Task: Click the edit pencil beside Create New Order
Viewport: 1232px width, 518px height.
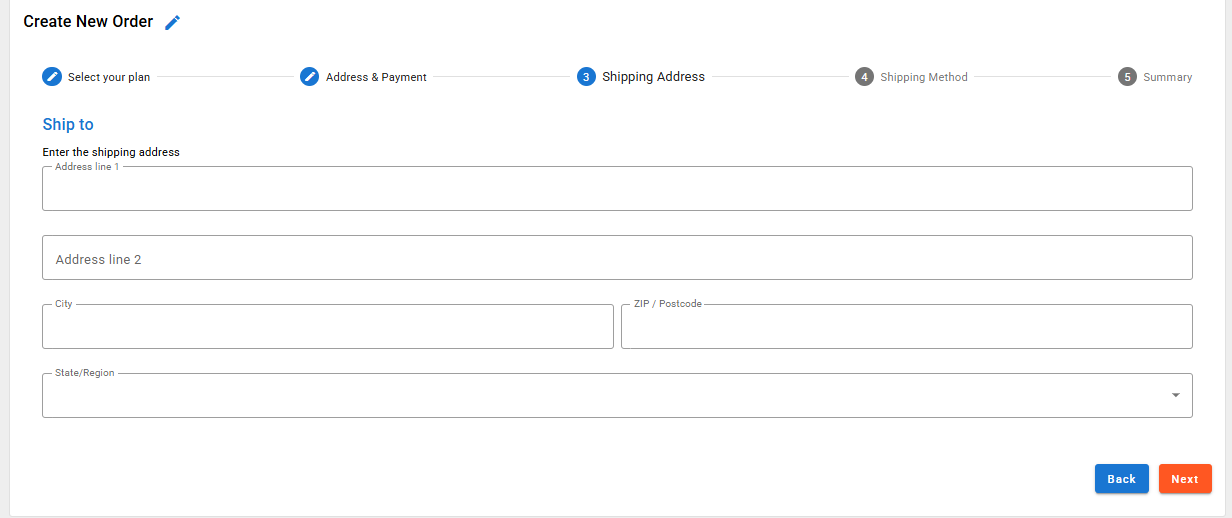Action: click(173, 22)
